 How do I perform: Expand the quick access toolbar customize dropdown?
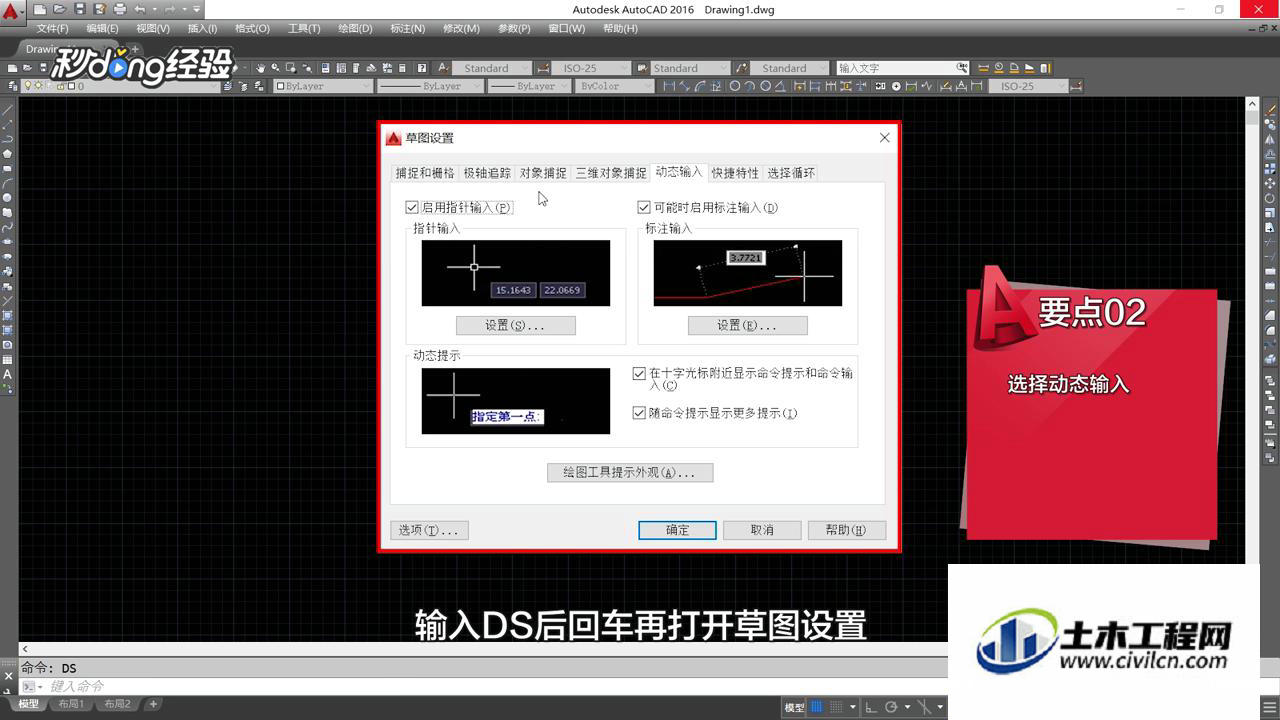pos(197,9)
